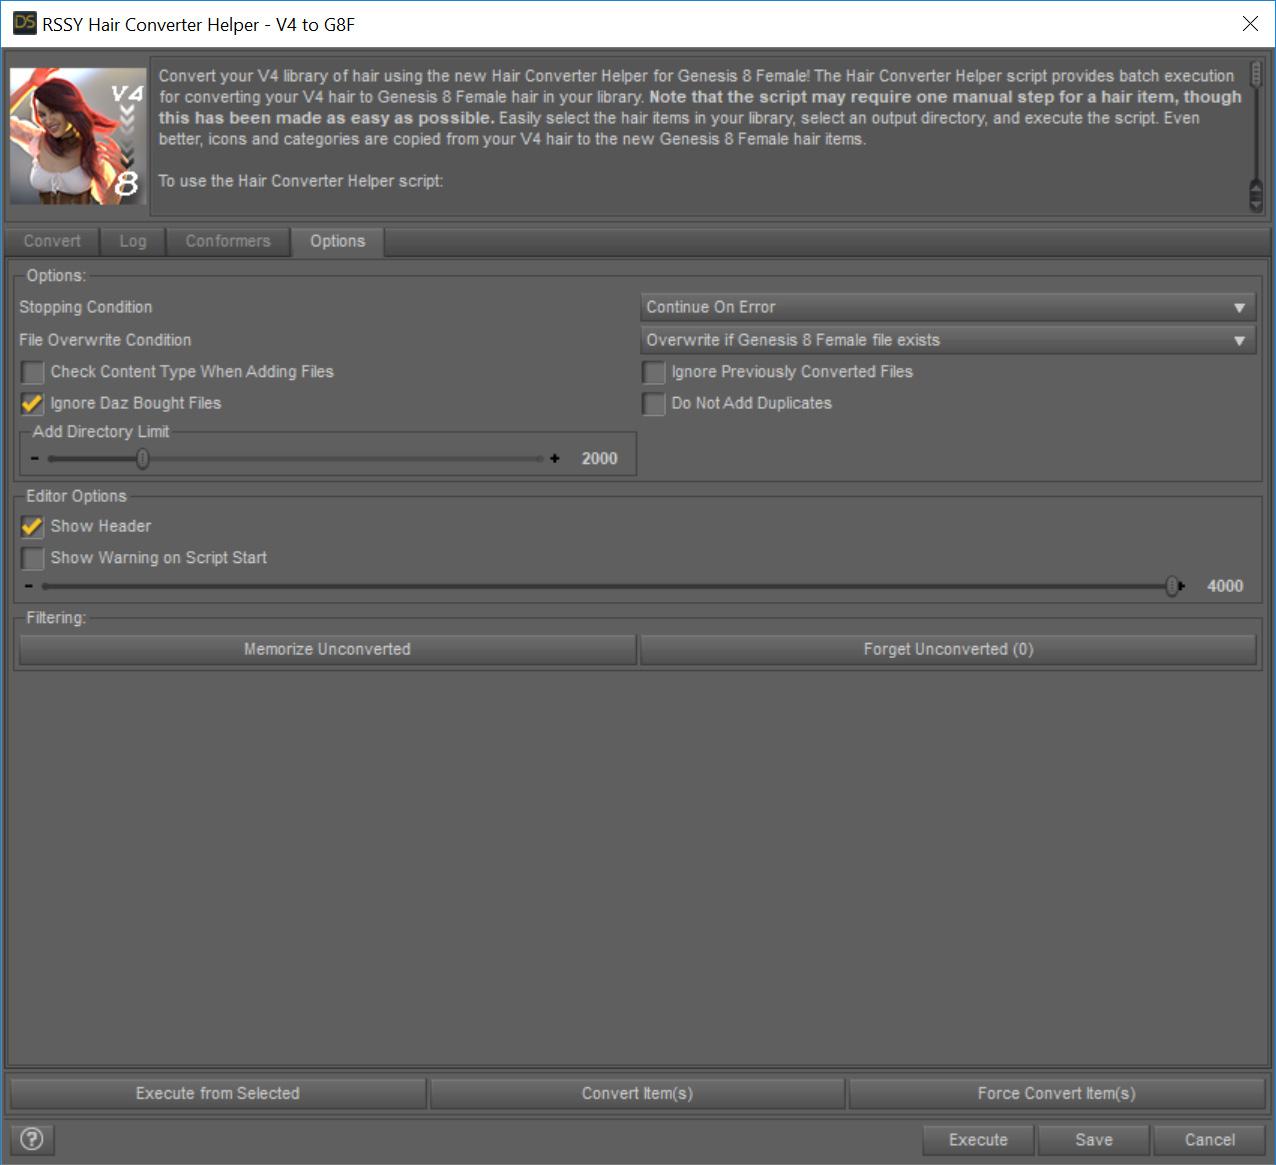Open the Stopping Condition dropdown
This screenshot has width=1276, height=1165.
(x=947, y=307)
